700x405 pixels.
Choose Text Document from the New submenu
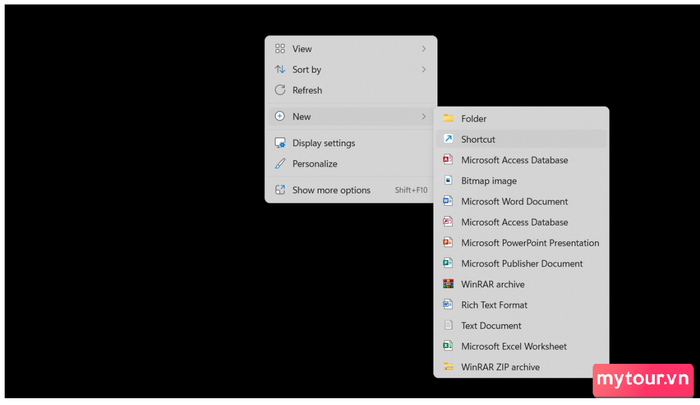point(521,326)
